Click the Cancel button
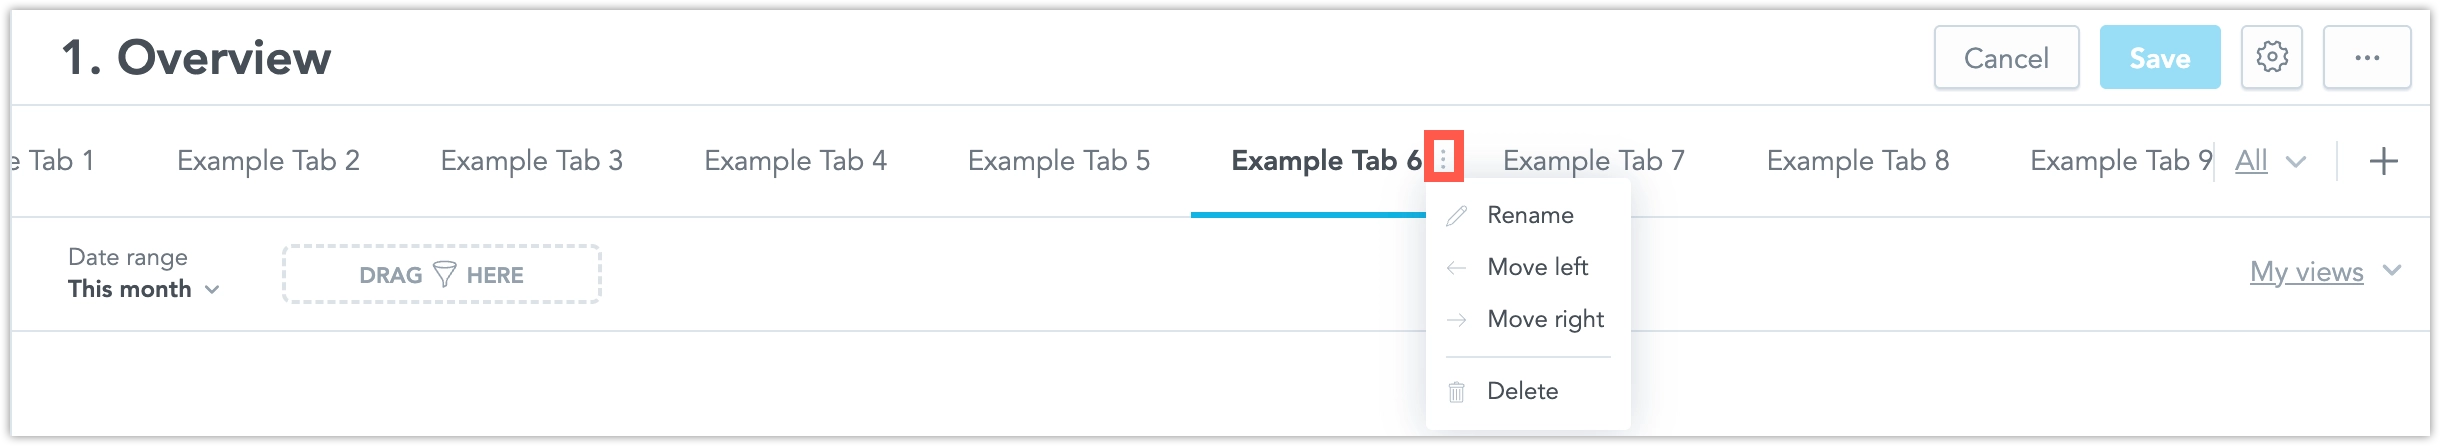The image size is (2440, 446). [2006, 58]
